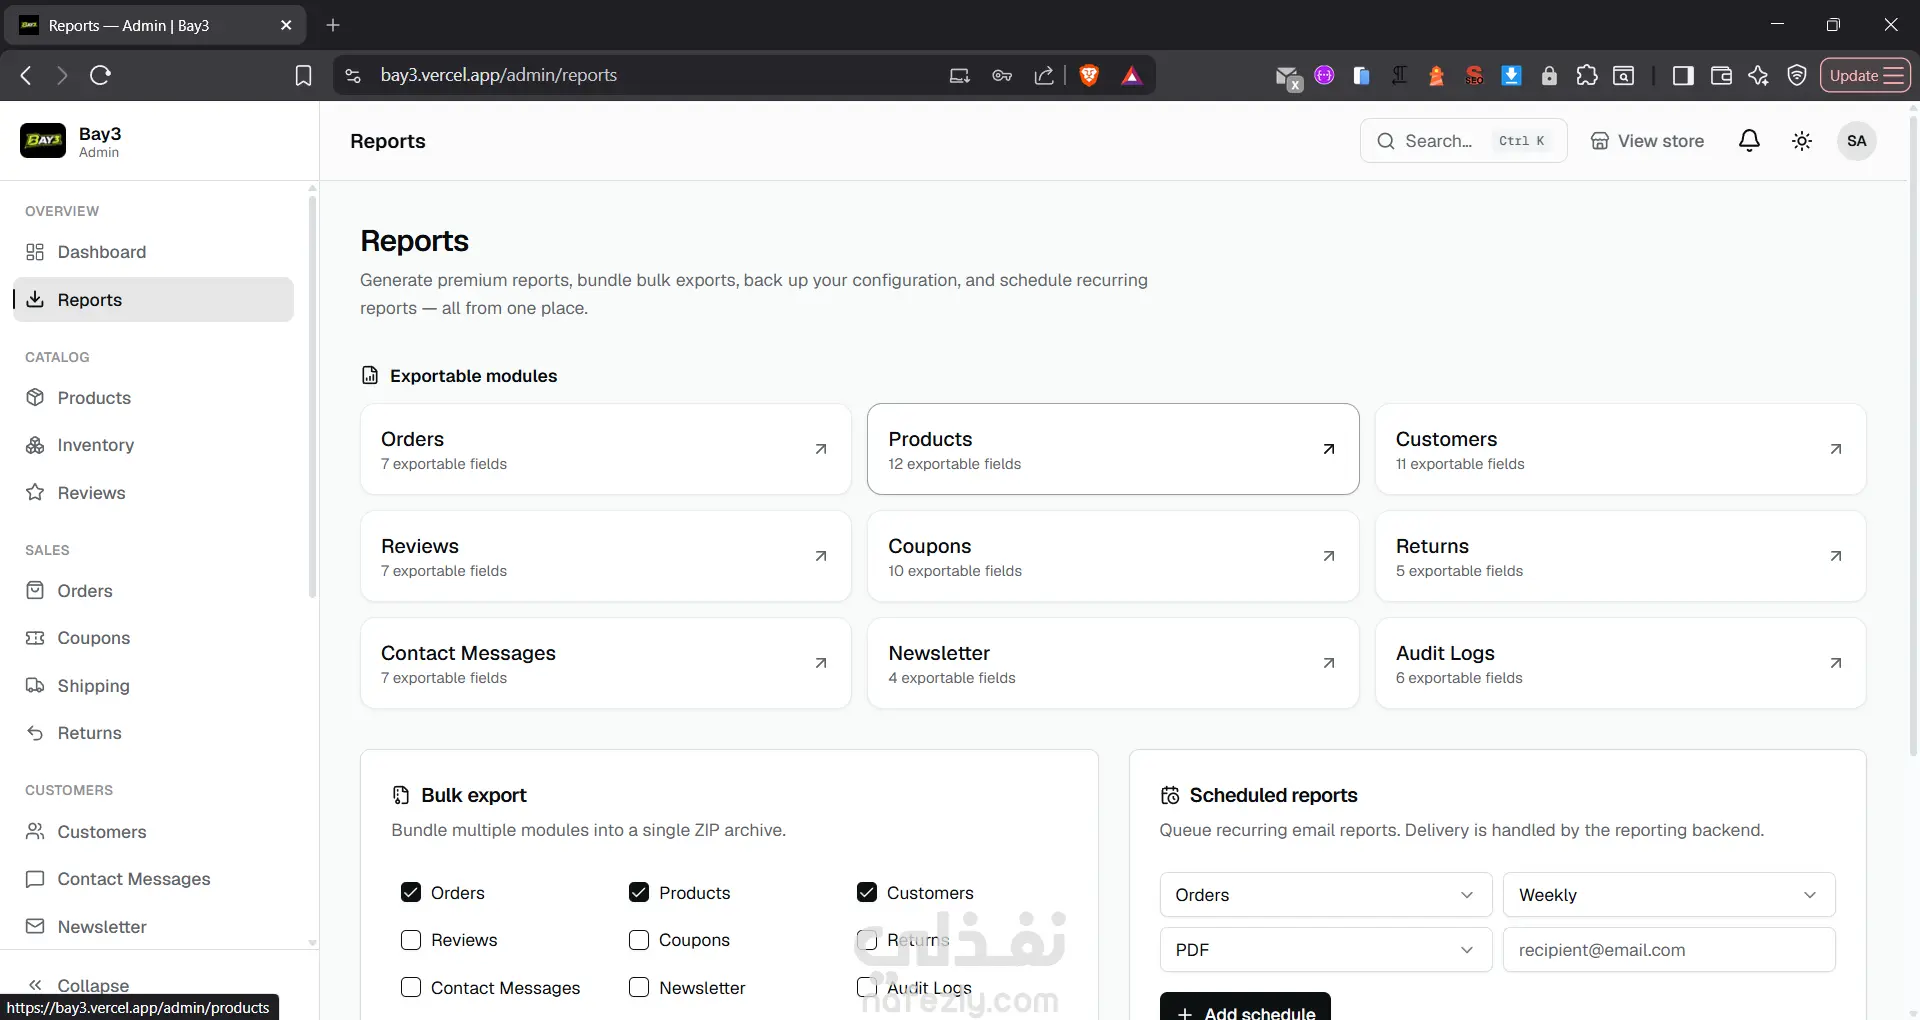Screen dimensions: 1920x1020
Task: Close the Reports — Admin tab
Action: [x=286, y=25]
